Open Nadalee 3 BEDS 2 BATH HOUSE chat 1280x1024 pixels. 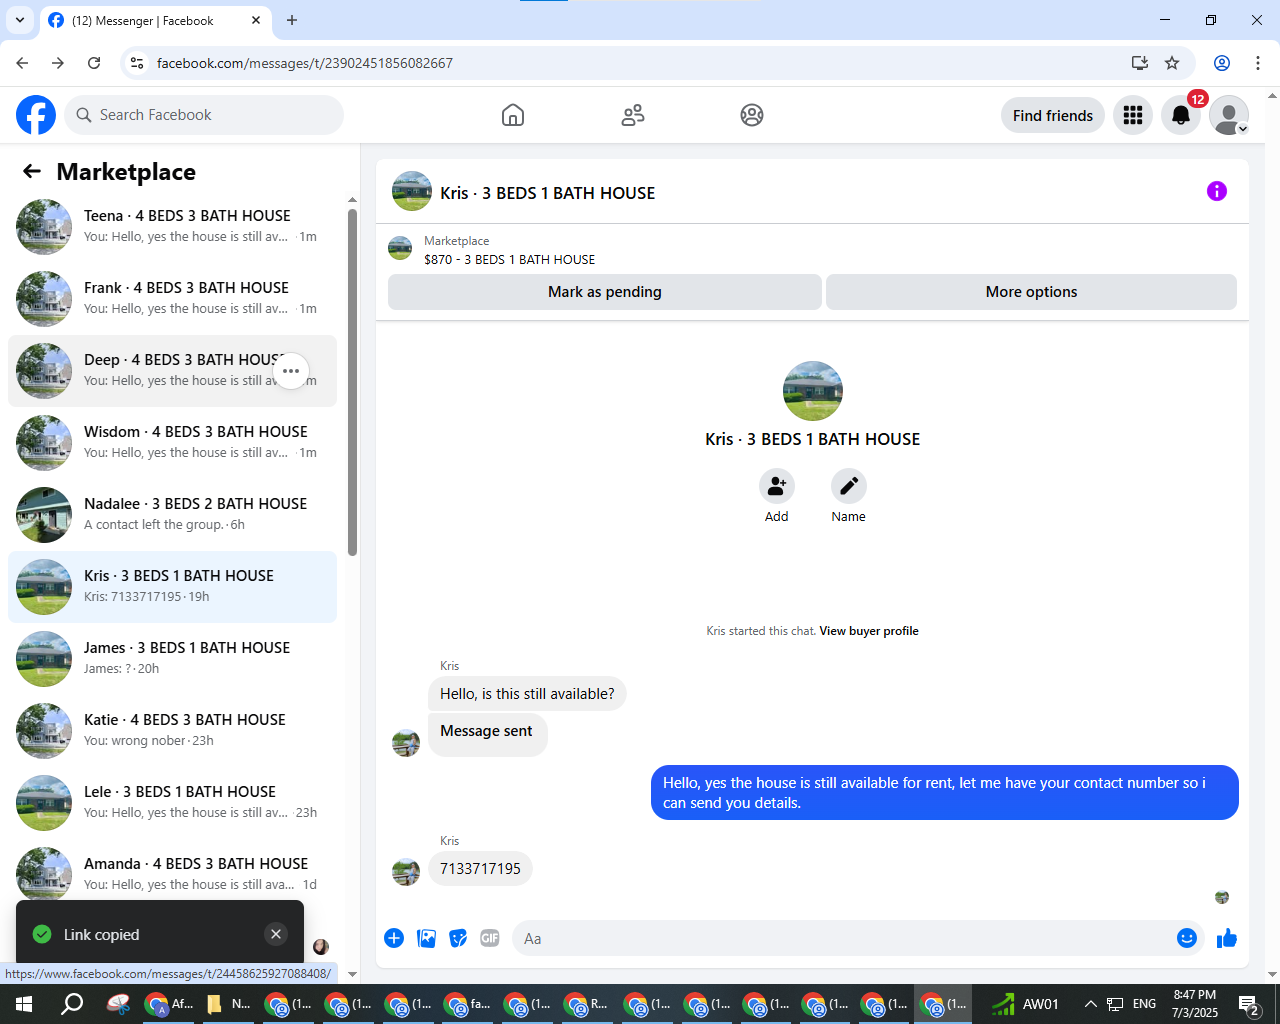click(172, 515)
